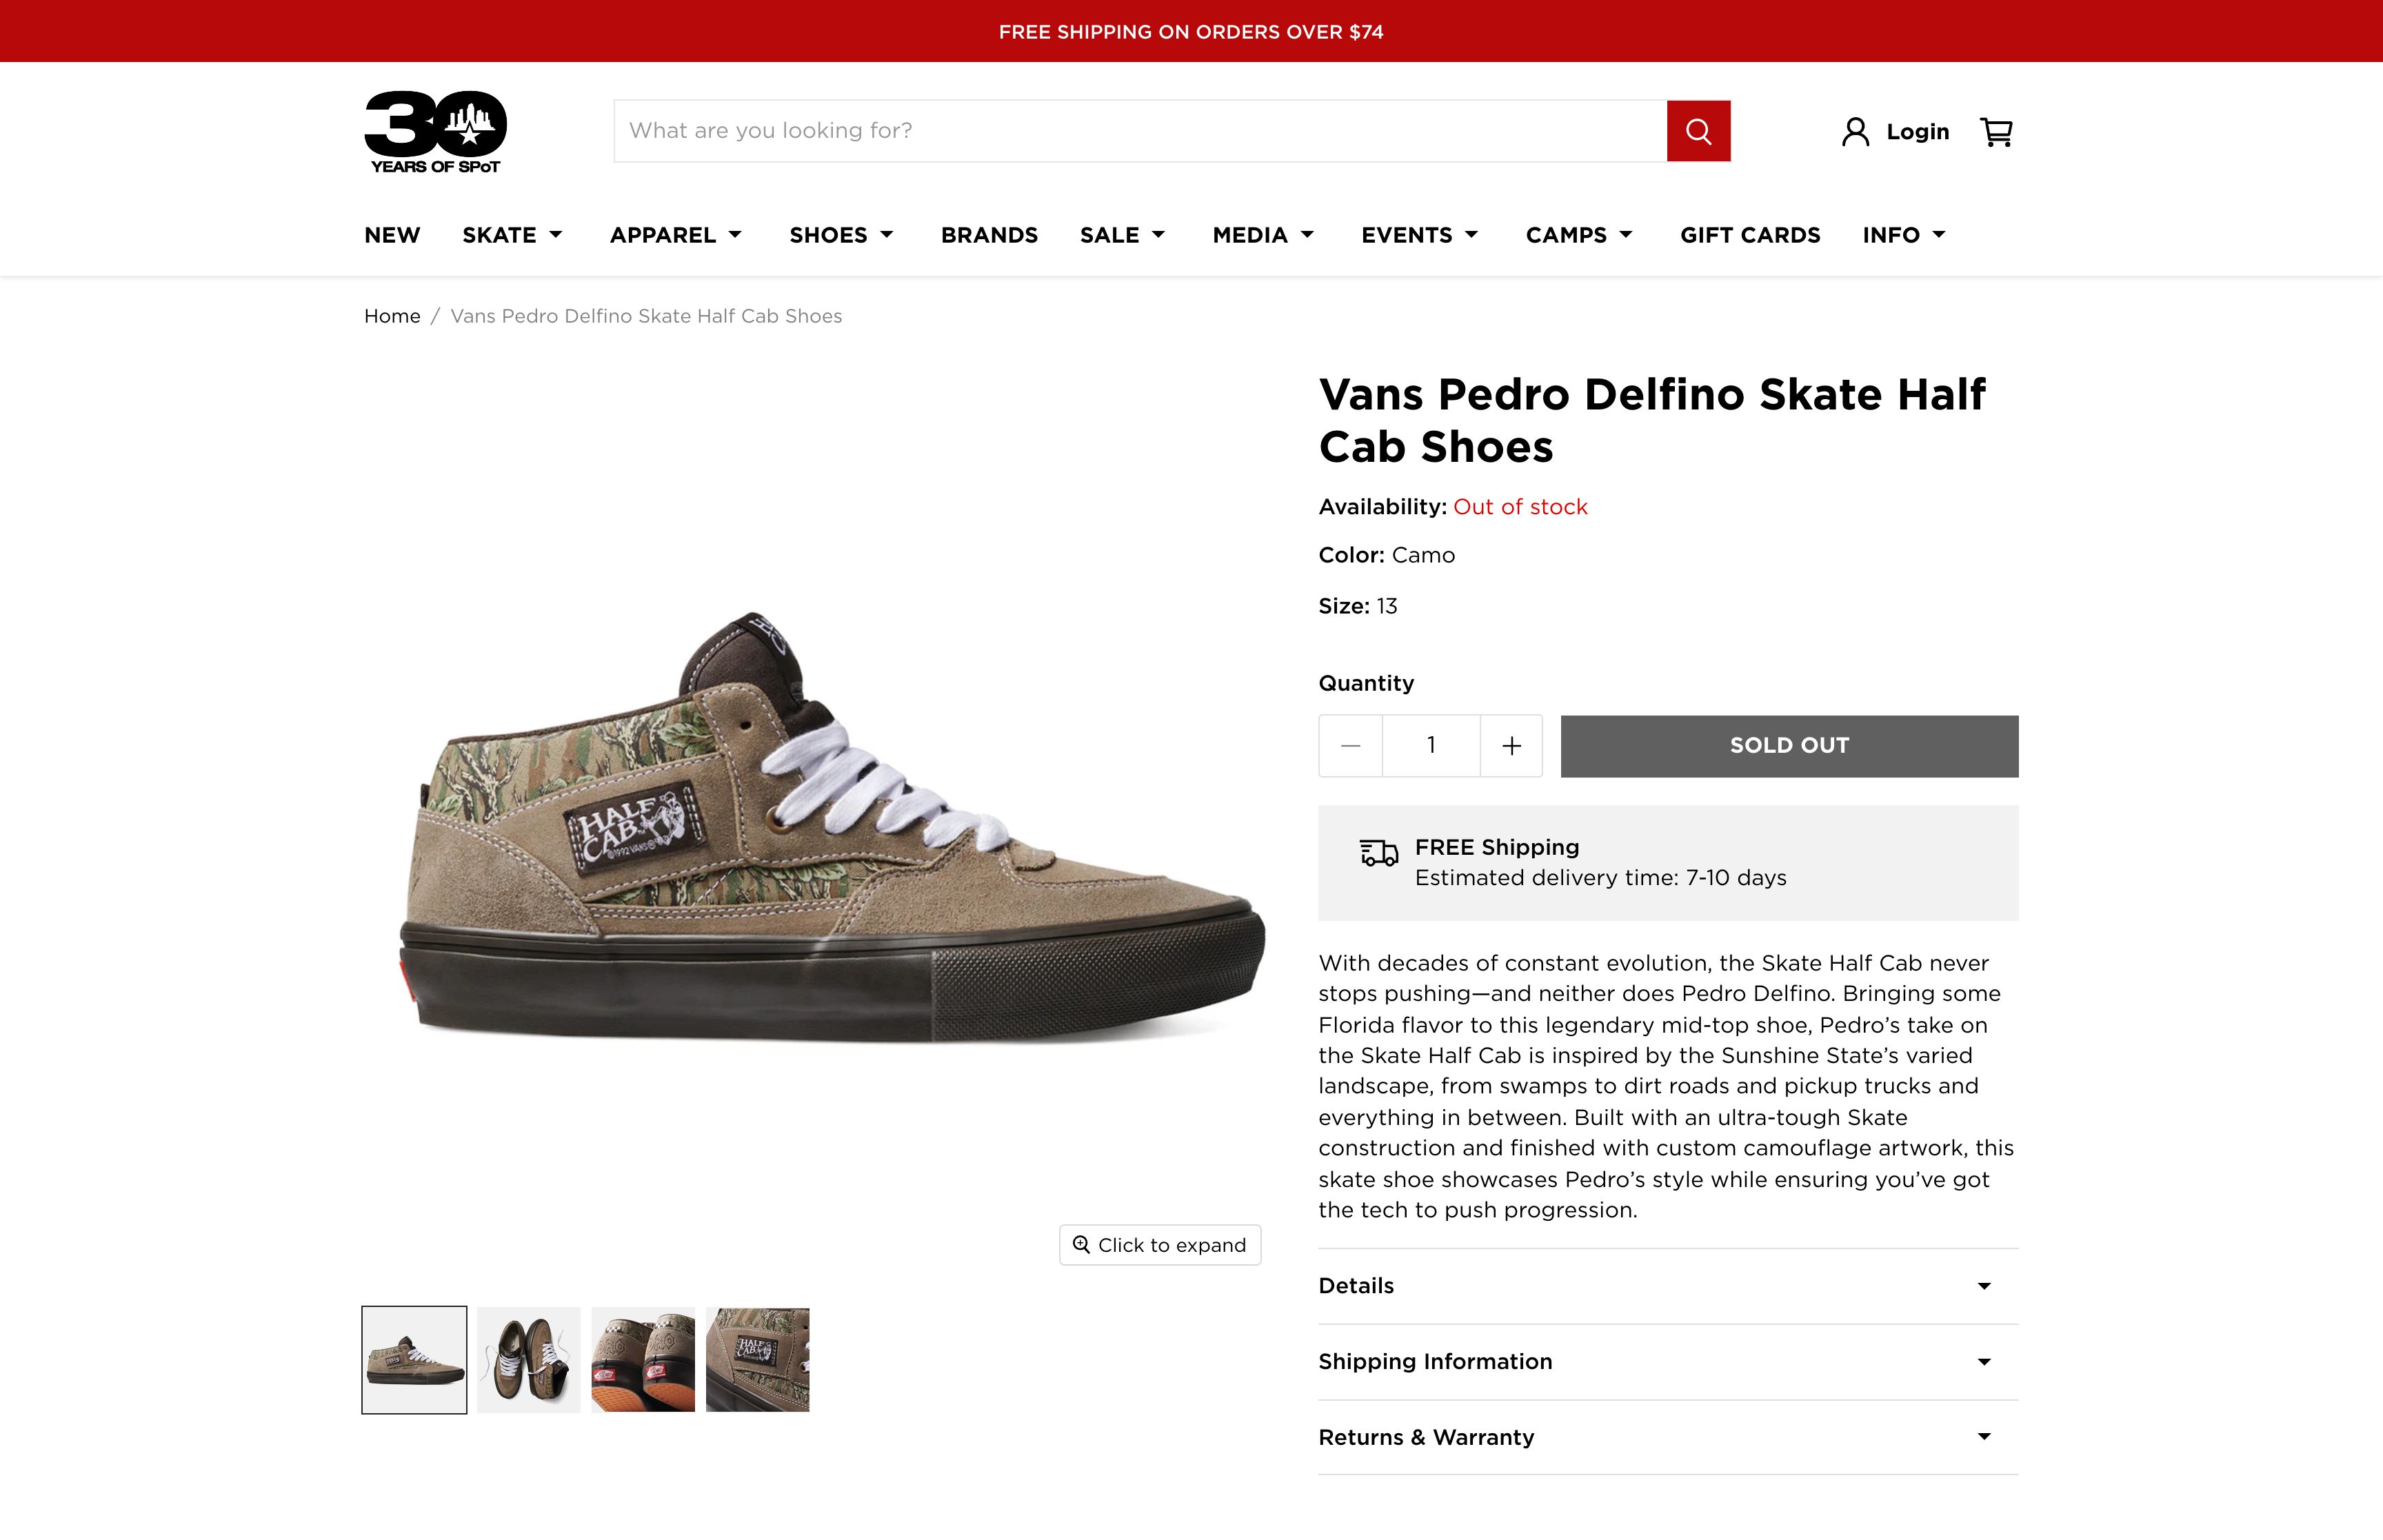
Task: Click to expand product image
Action: pyautogui.click(x=1160, y=1245)
